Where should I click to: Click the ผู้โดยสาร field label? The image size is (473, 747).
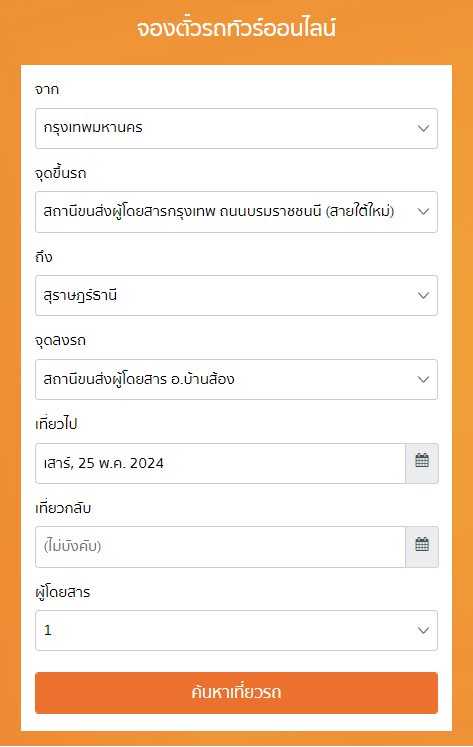pyautogui.click(x=62, y=592)
